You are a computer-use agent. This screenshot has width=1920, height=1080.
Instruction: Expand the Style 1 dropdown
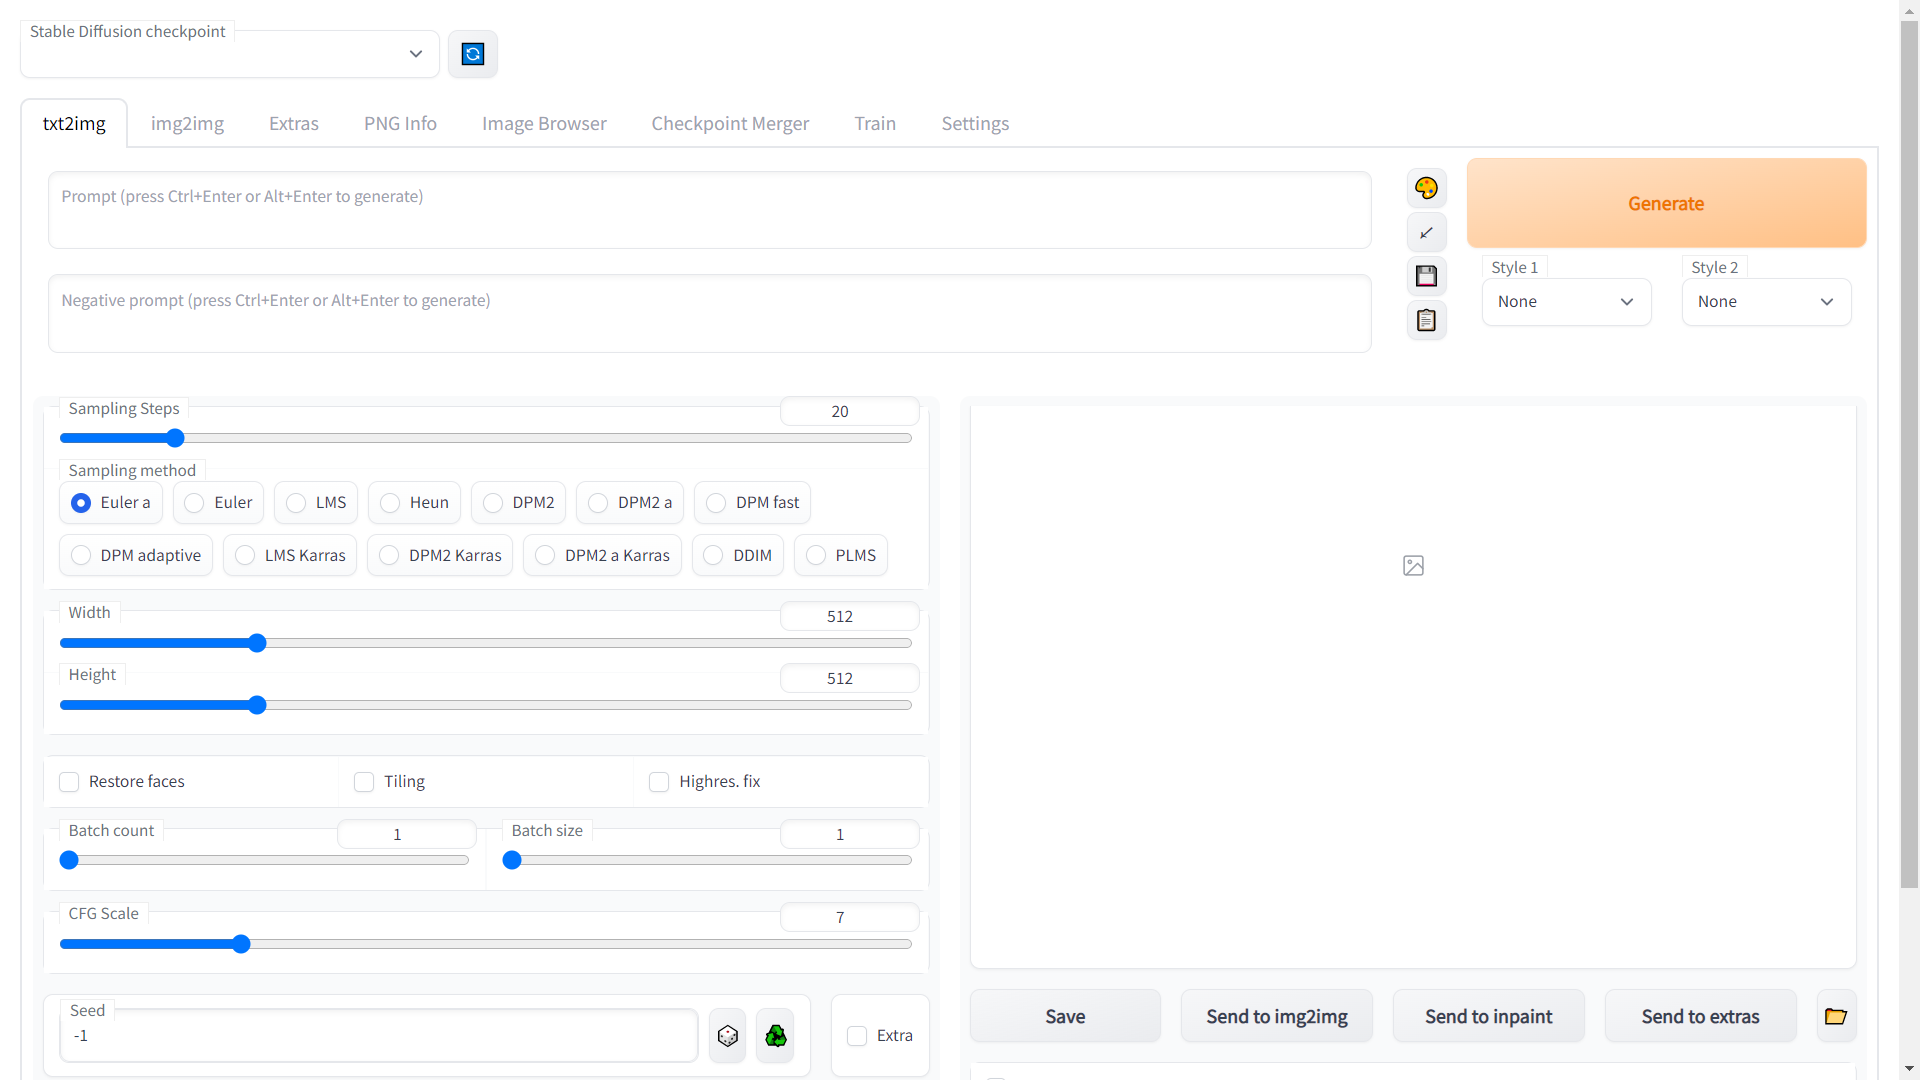(1566, 302)
